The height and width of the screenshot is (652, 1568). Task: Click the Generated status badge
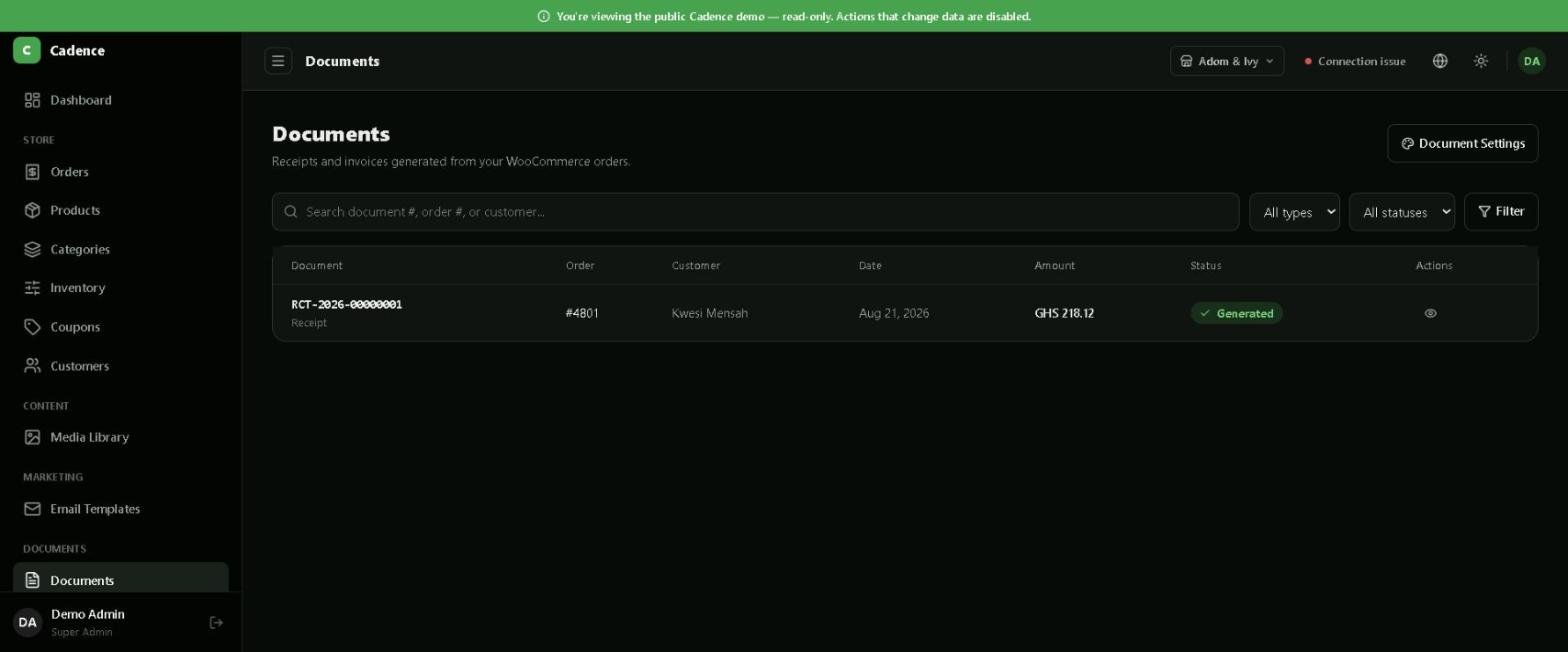pyautogui.click(x=1236, y=313)
